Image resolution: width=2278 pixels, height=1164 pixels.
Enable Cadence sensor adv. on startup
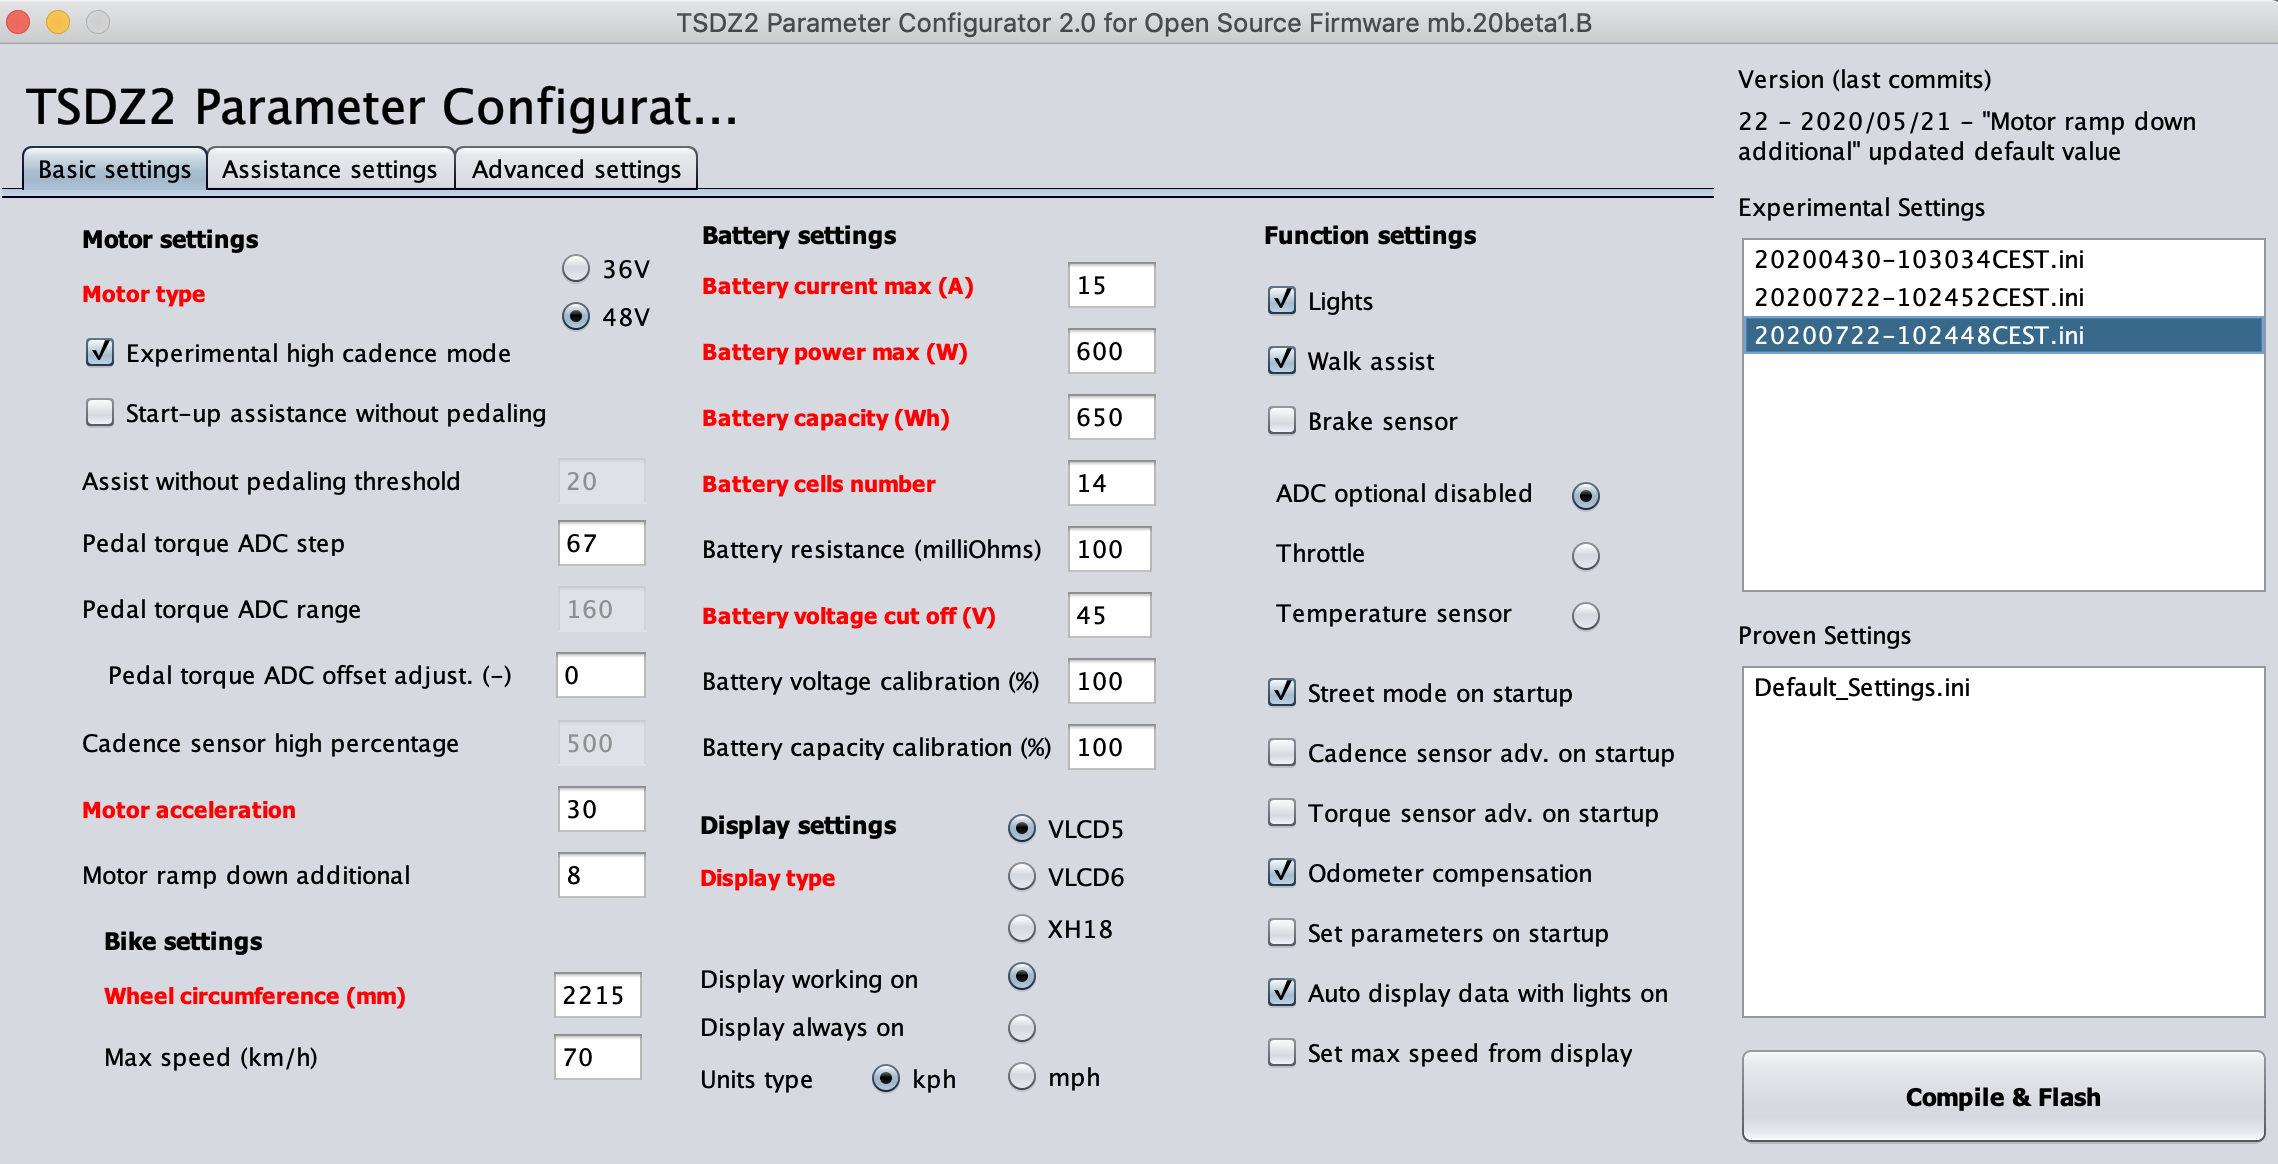point(1282,752)
